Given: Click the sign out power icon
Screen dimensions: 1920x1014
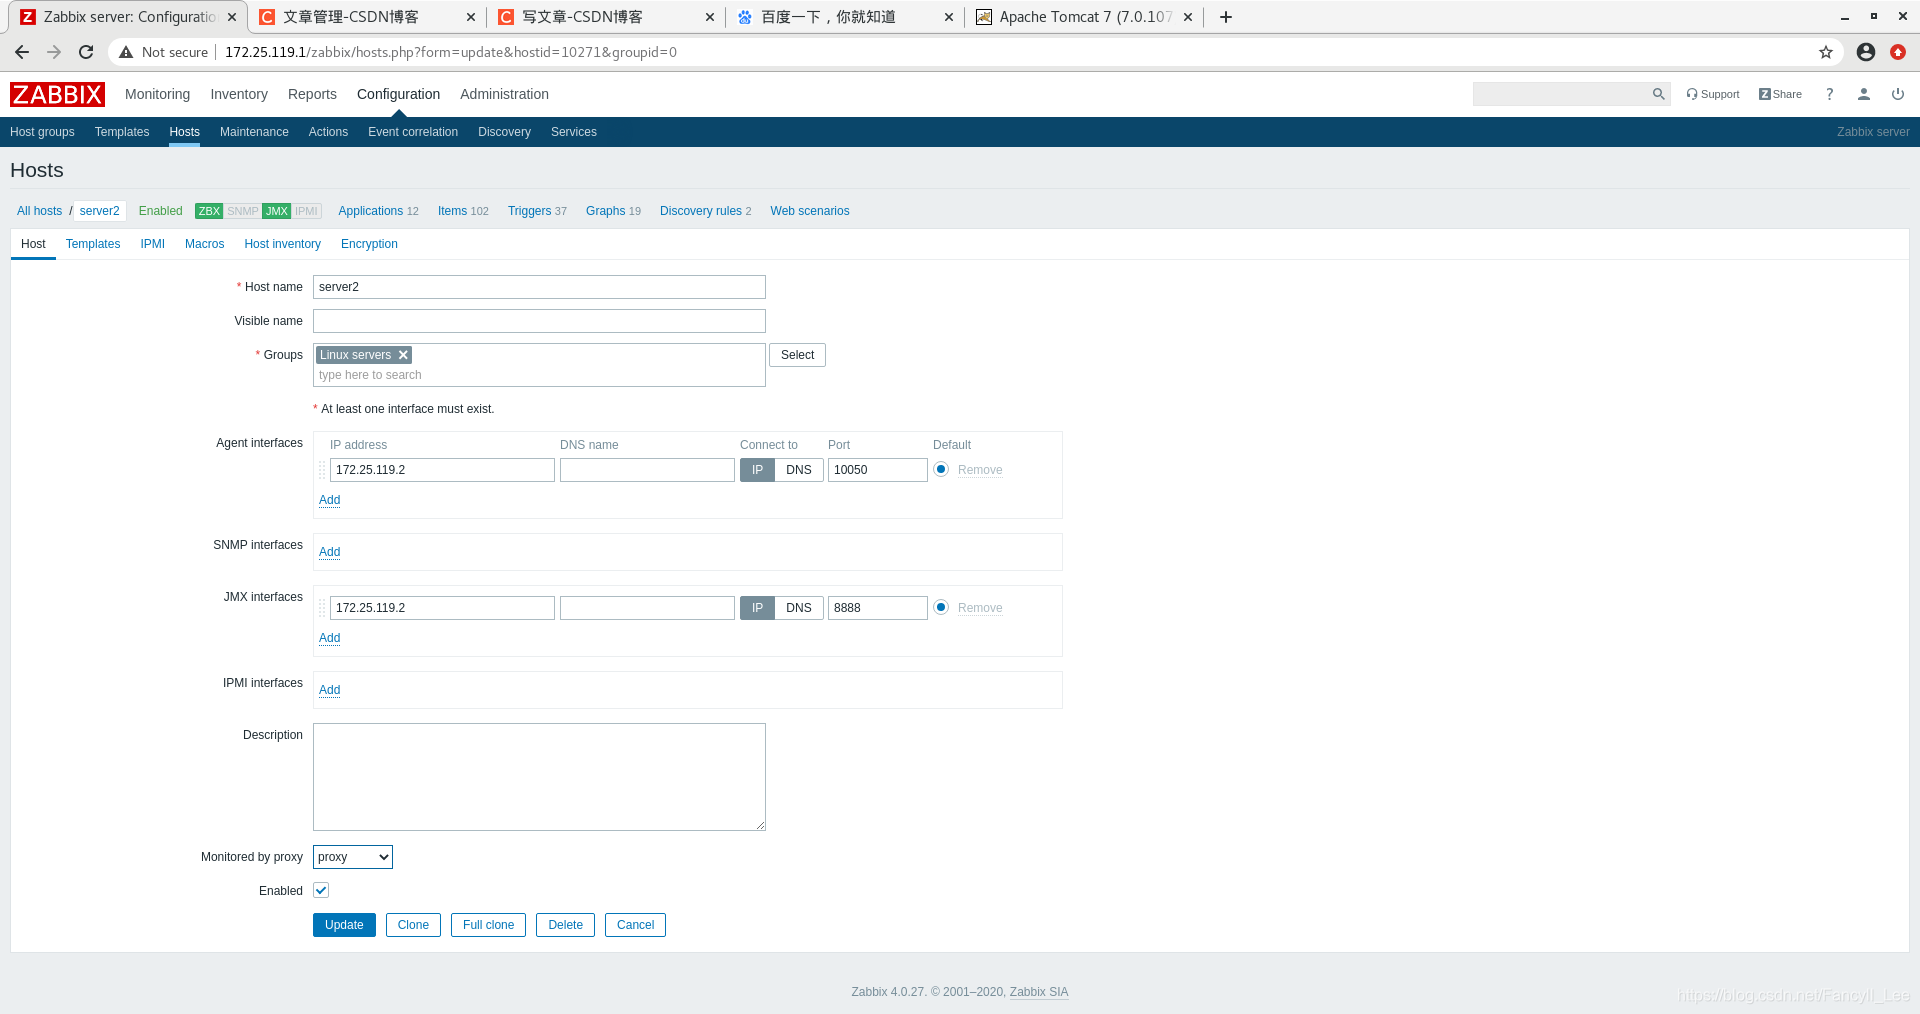Looking at the screenshot, I should point(1898,94).
